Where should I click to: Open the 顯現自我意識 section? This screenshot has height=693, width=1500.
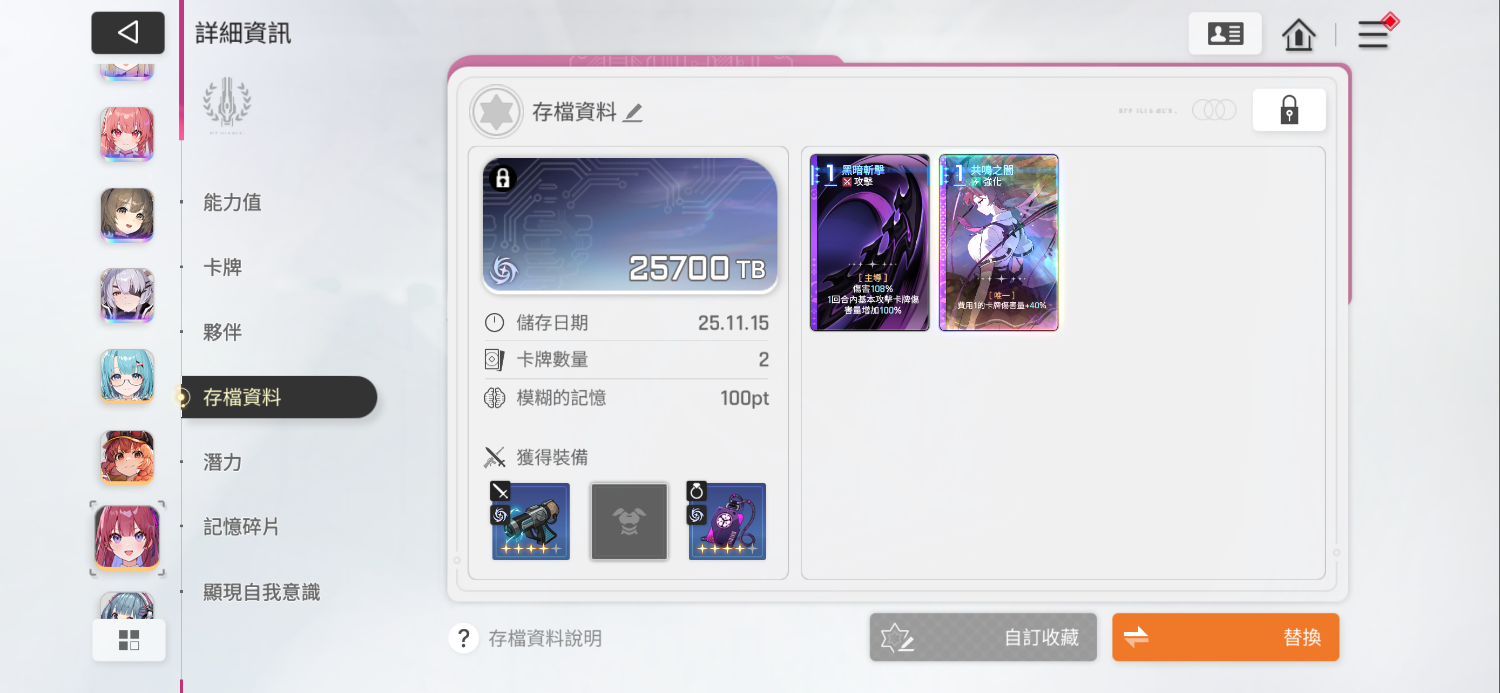click(x=261, y=592)
